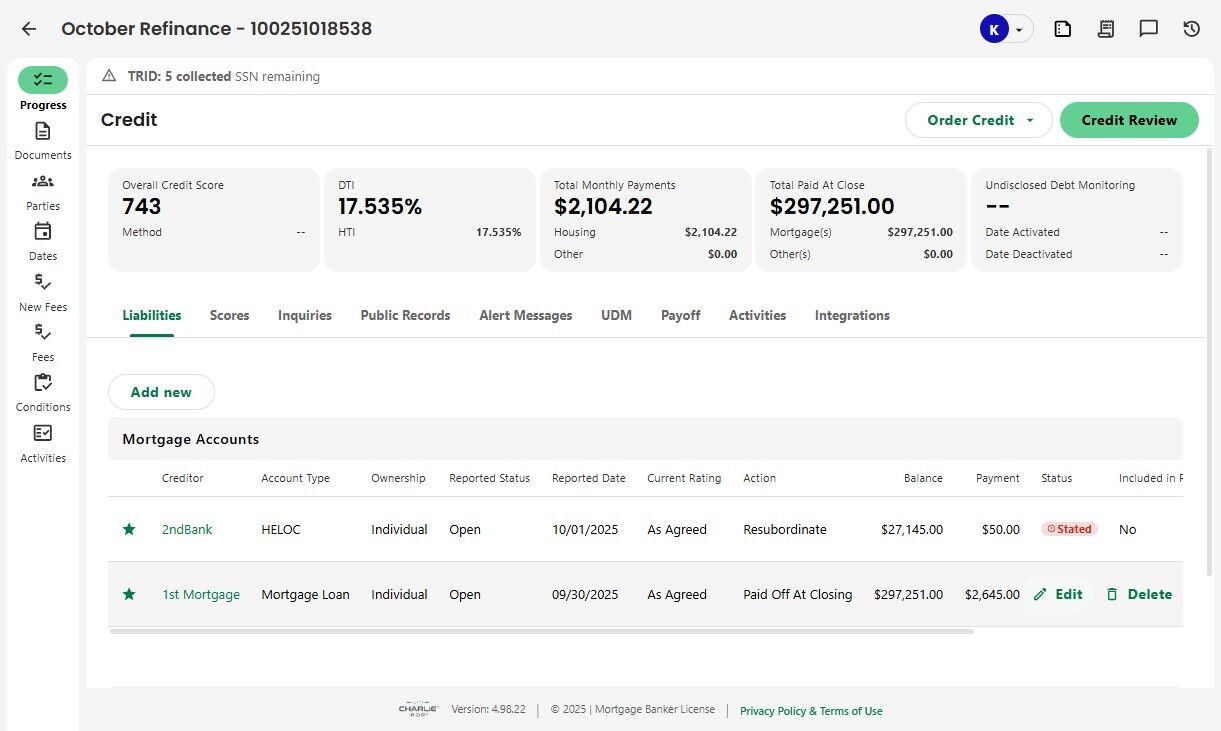
Task: Click the Credit Review button
Action: pos(1128,120)
